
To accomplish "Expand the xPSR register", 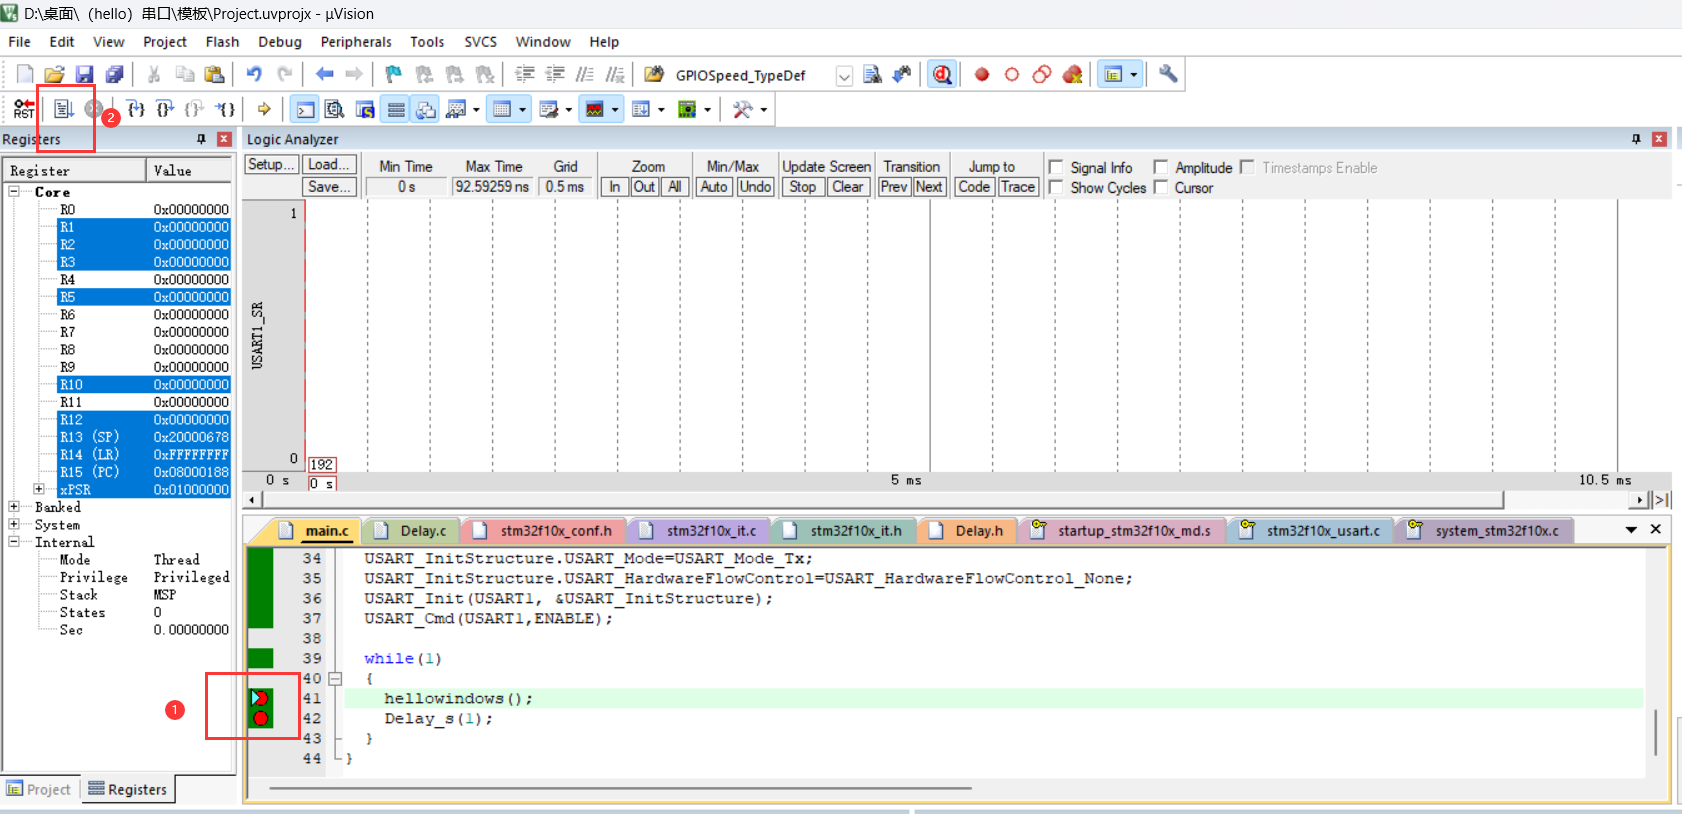I will [39, 489].
